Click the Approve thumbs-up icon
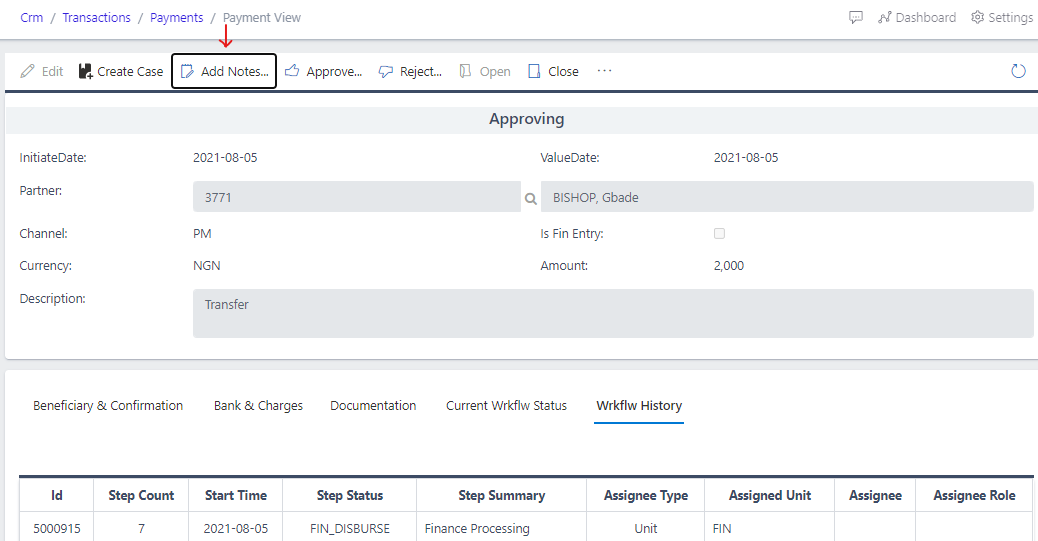This screenshot has width=1038, height=541. pos(292,71)
